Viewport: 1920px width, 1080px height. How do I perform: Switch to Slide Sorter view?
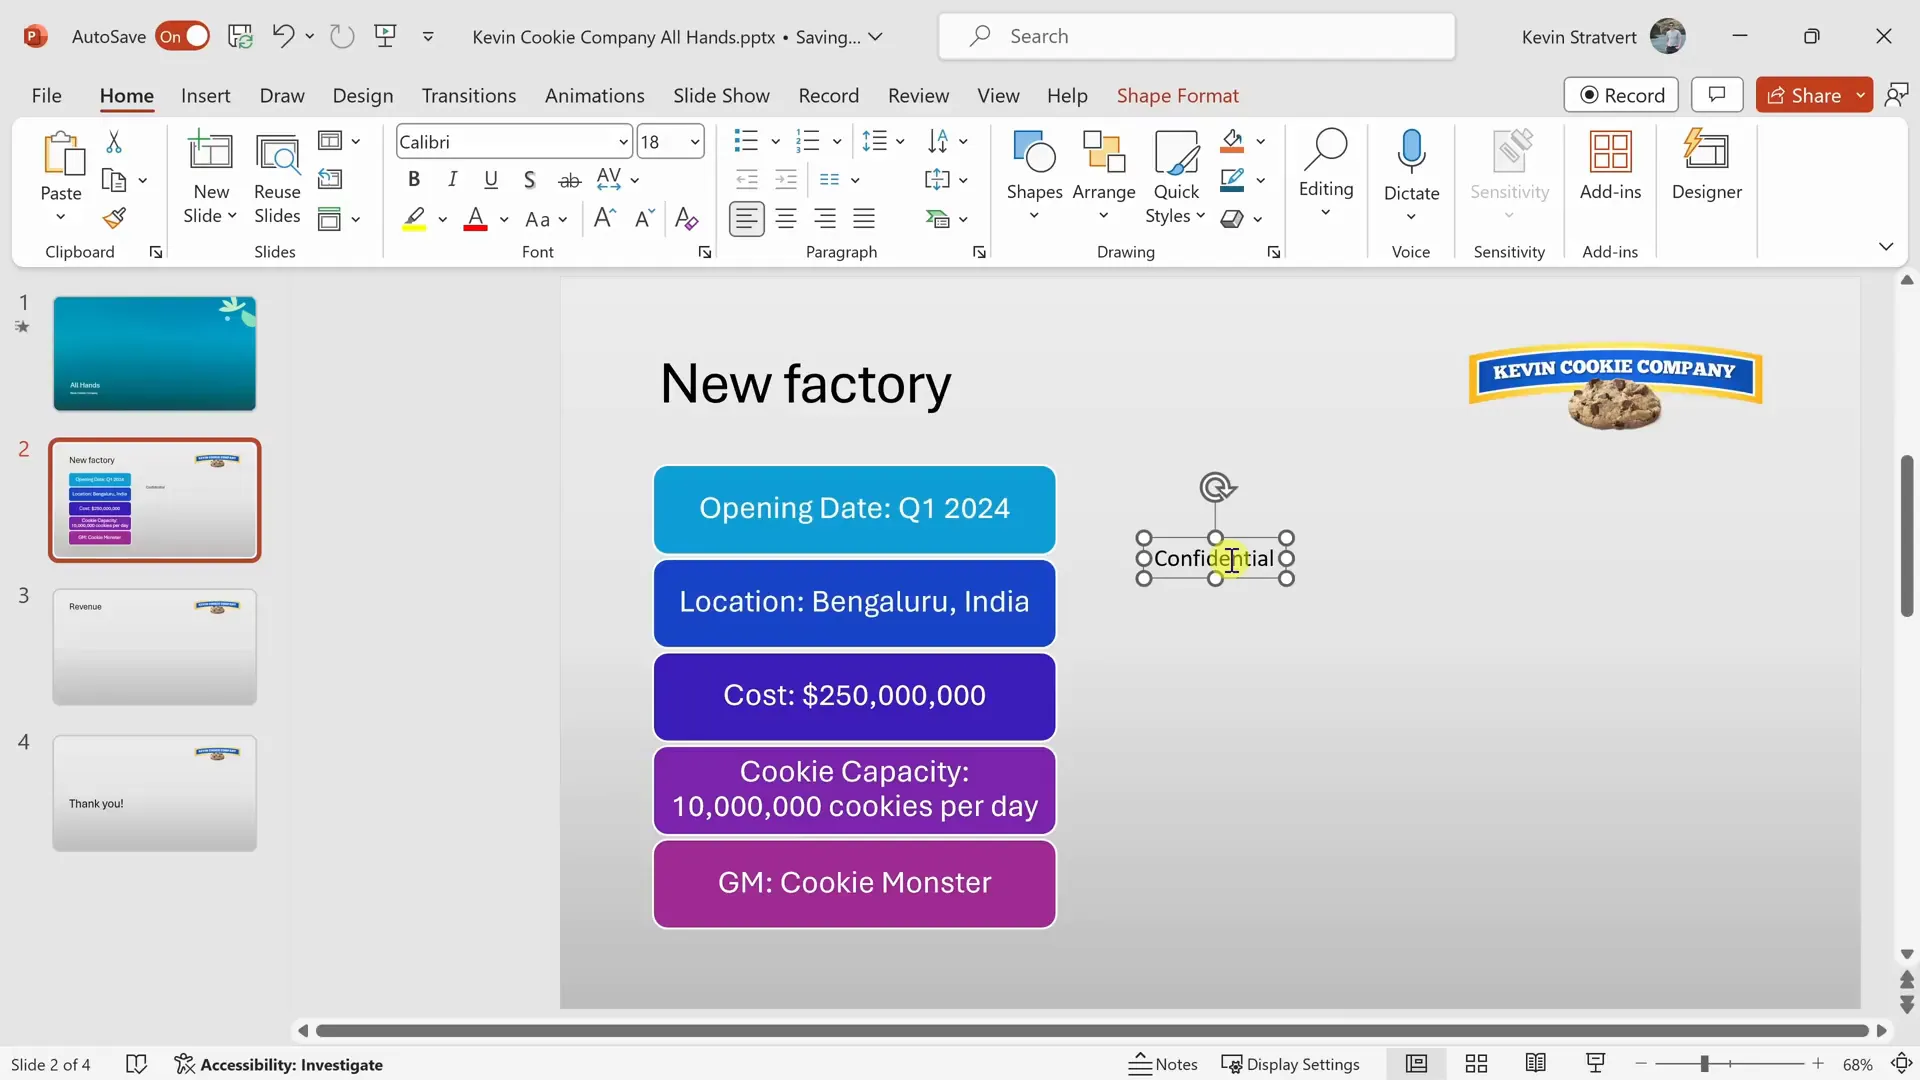[x=1476, y=1064]
